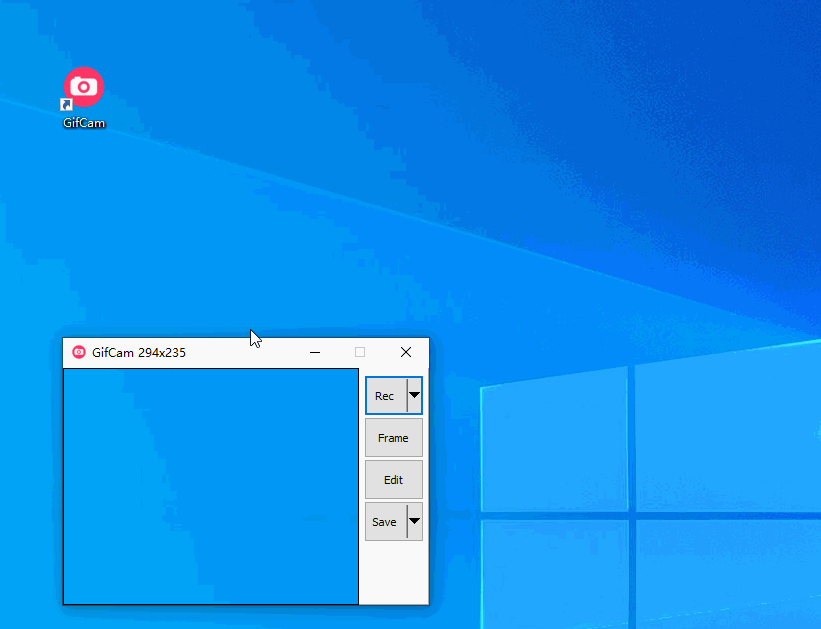The image size is (821, 629).
Task: Expand the Save dropdown arrow
Action: coord(414,522)
